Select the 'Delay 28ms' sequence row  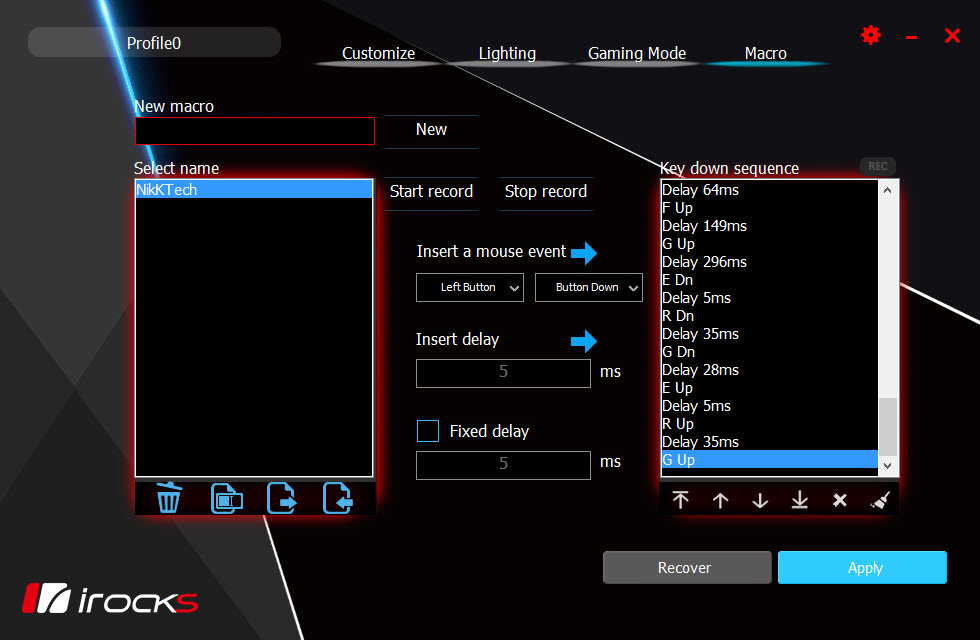point(770,370)
